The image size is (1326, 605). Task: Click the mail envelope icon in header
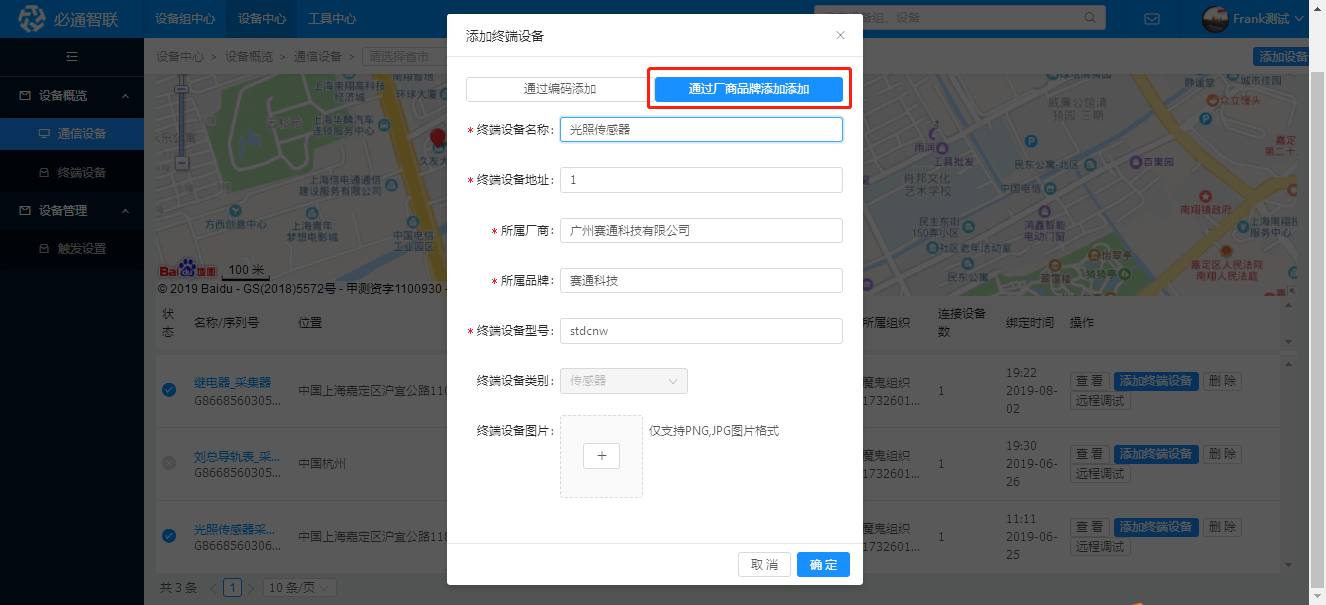[x=1151, y=19]
